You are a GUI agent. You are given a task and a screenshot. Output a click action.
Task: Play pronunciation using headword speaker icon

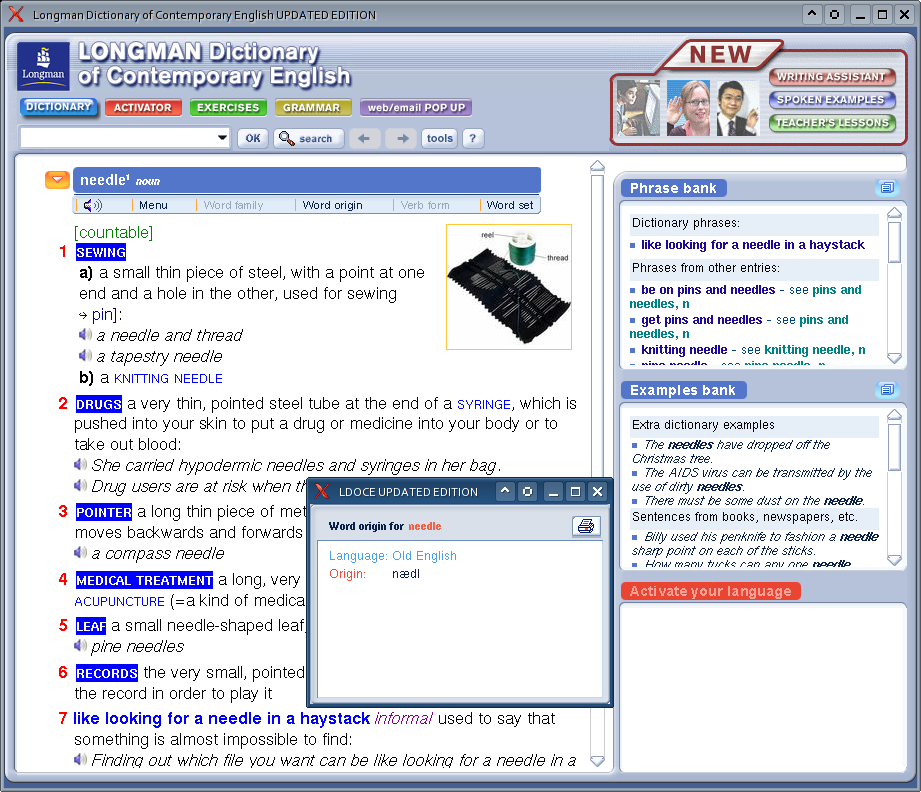pos(93,205)
